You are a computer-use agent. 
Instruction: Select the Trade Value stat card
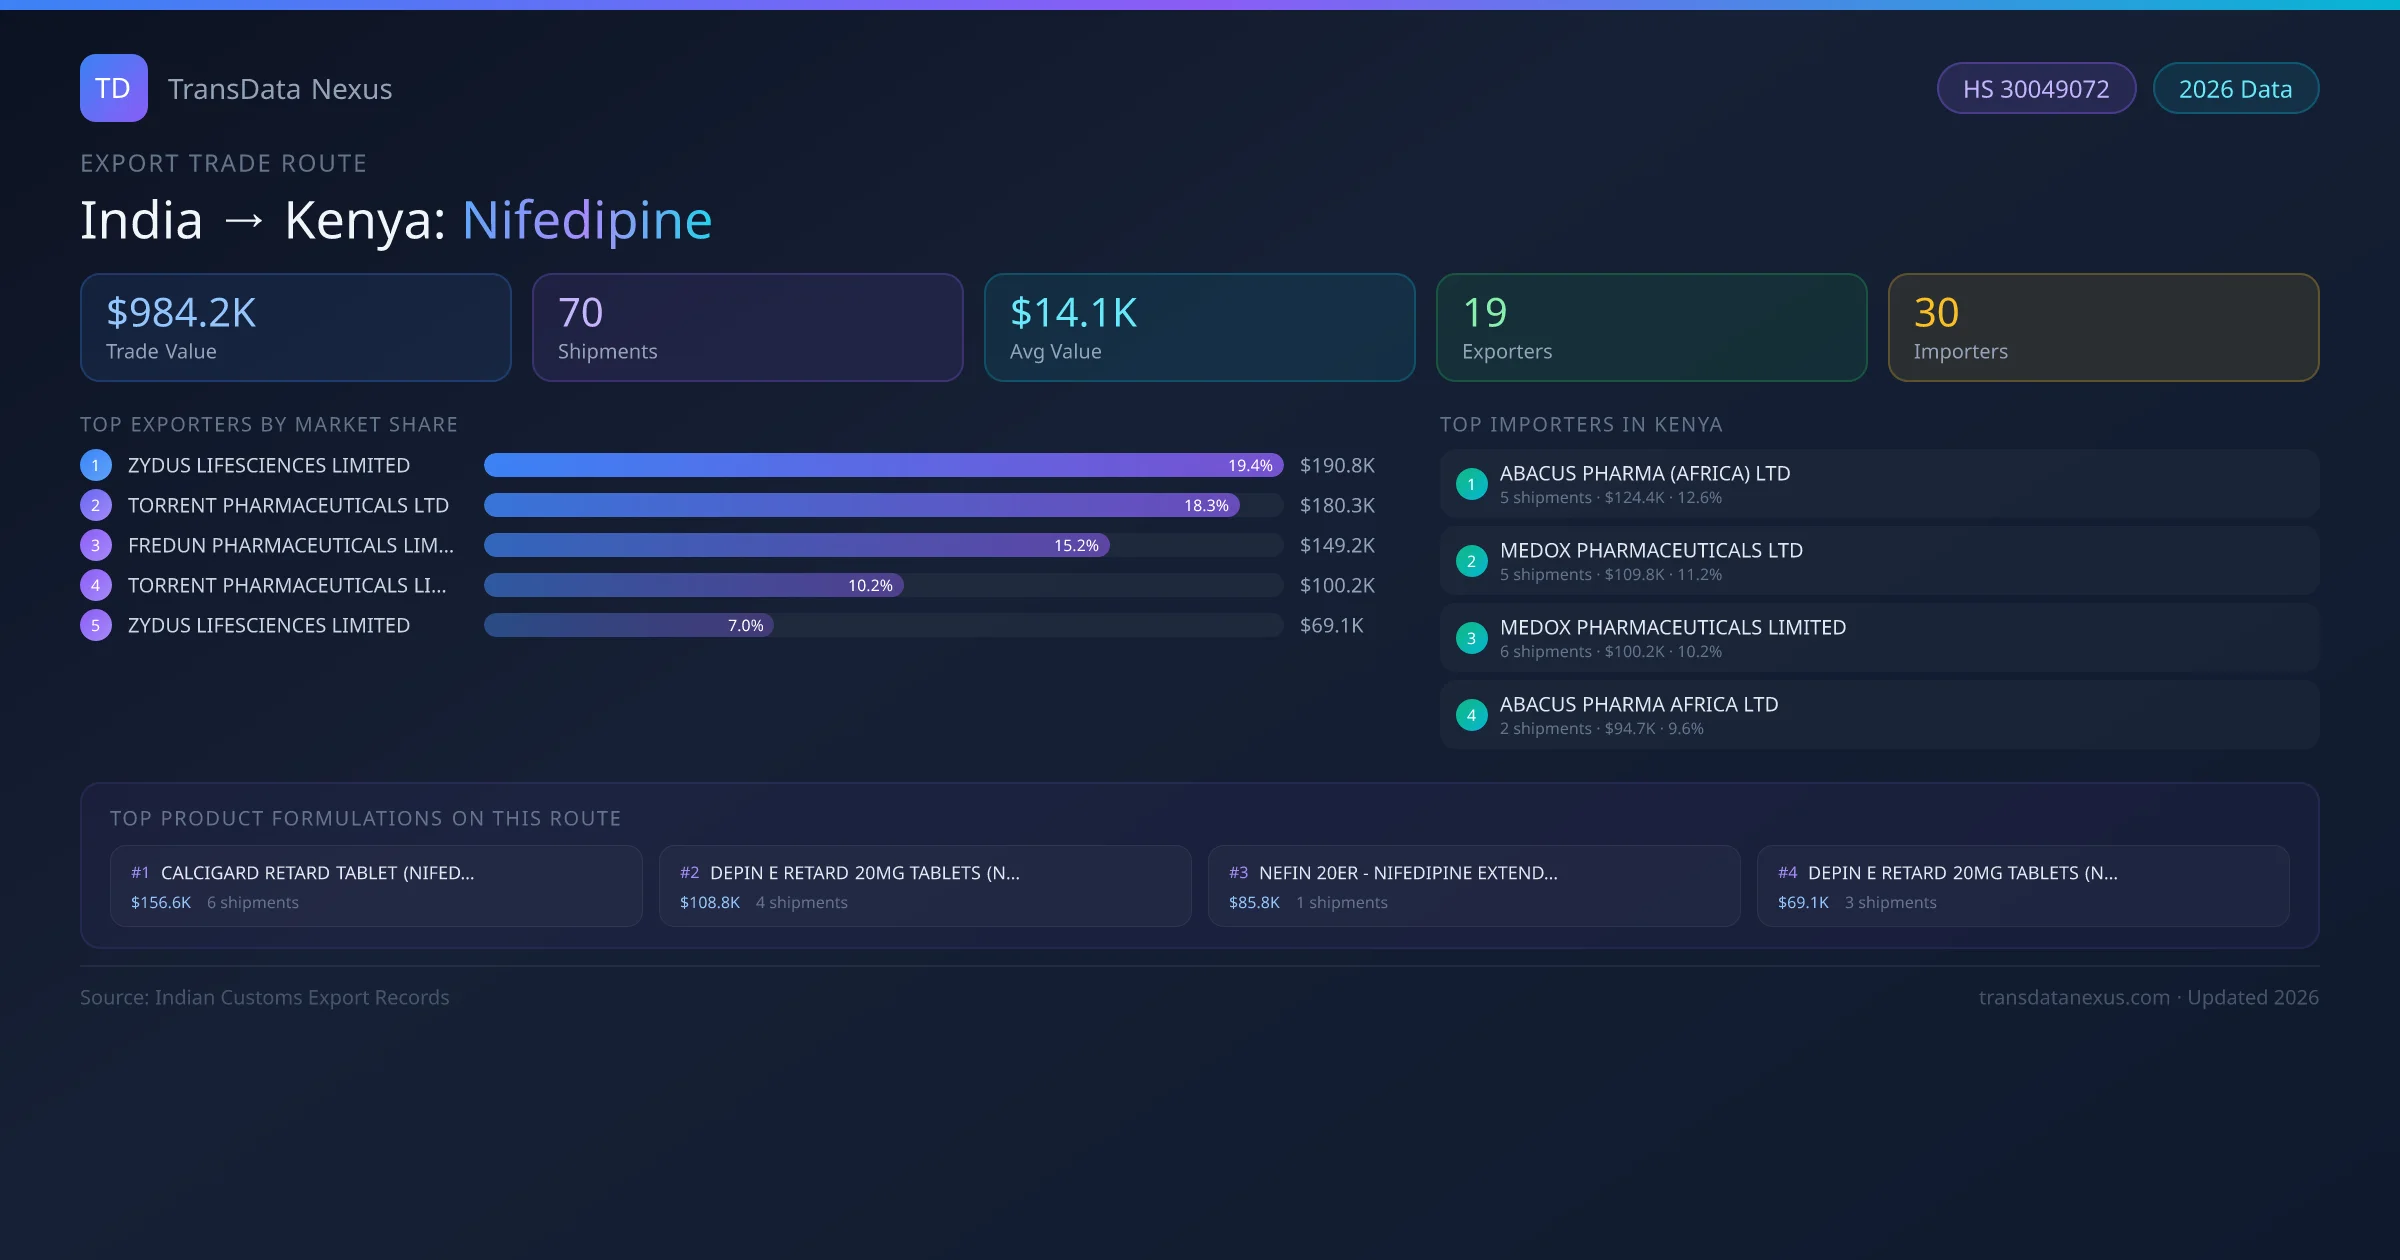click(x=295, y=328)
